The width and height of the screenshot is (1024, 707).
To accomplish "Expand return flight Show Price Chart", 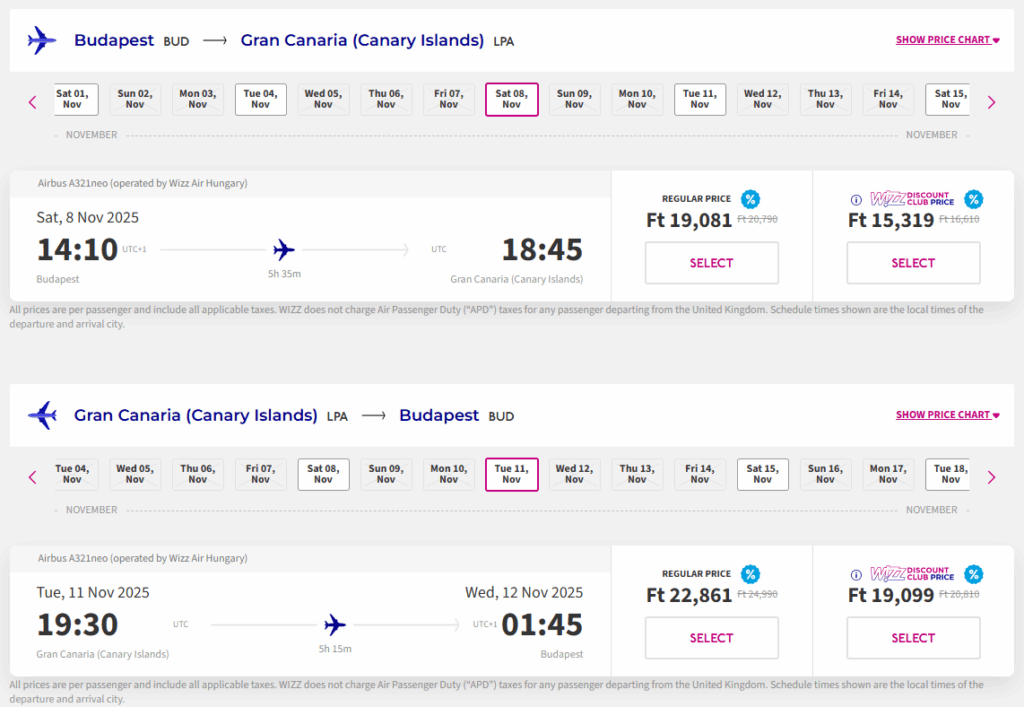I will pos(947,415).
